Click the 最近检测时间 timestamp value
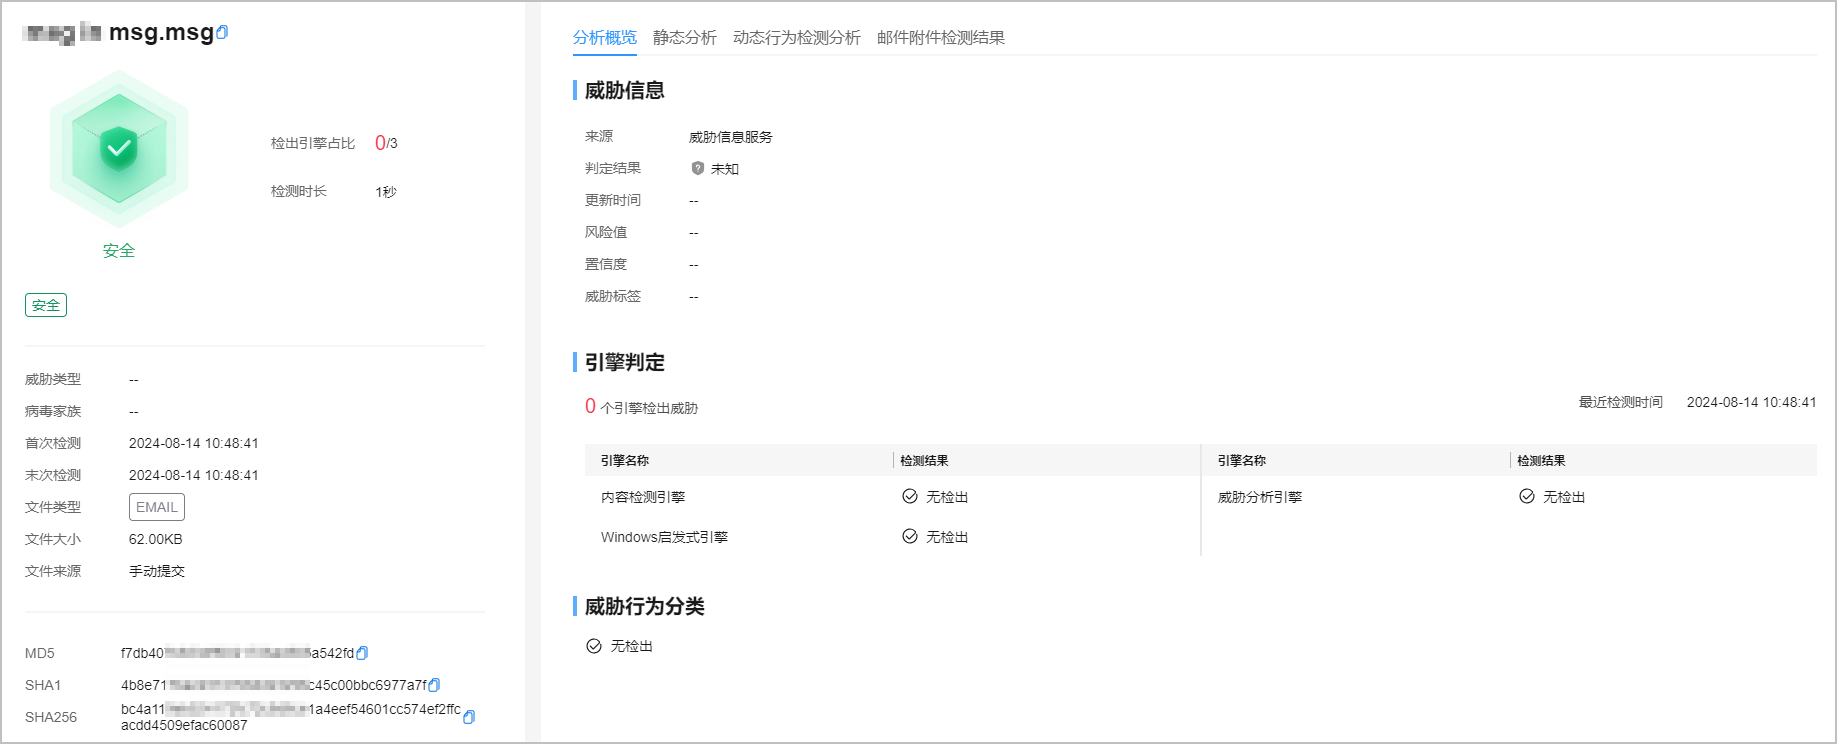This screenshot has height=744, width=1837. [1752, 402]
